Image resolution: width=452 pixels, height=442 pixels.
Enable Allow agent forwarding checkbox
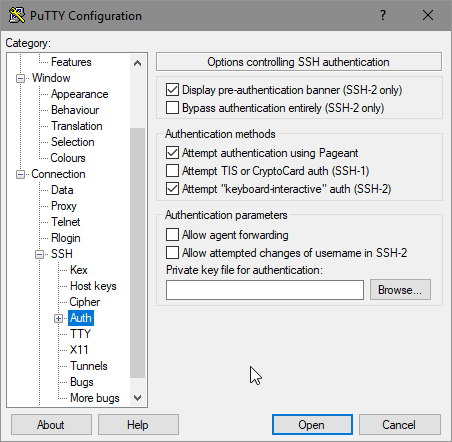pos(172,235)
